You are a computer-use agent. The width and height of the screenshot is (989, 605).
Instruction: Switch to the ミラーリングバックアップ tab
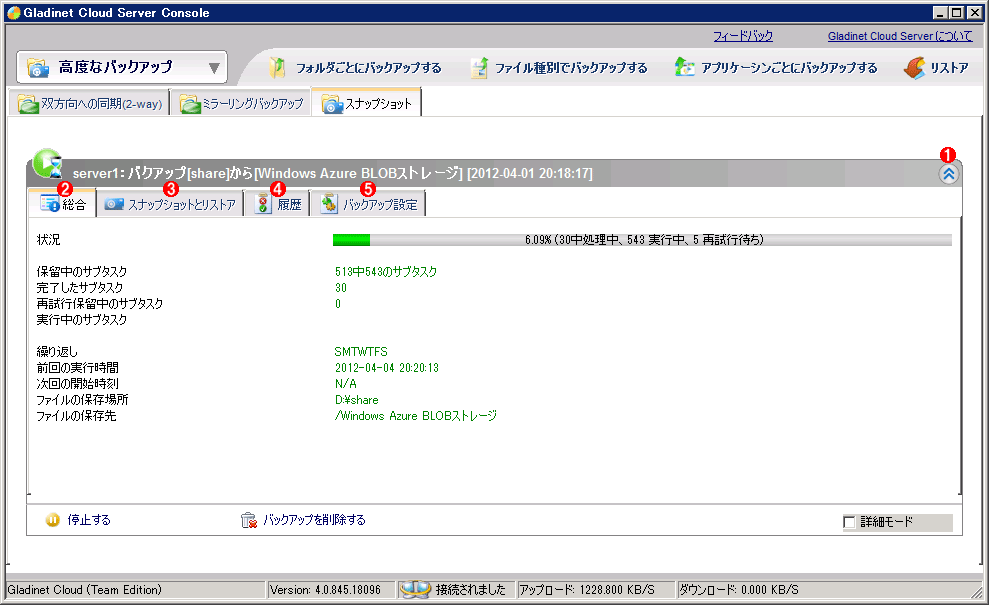[241, 104]
